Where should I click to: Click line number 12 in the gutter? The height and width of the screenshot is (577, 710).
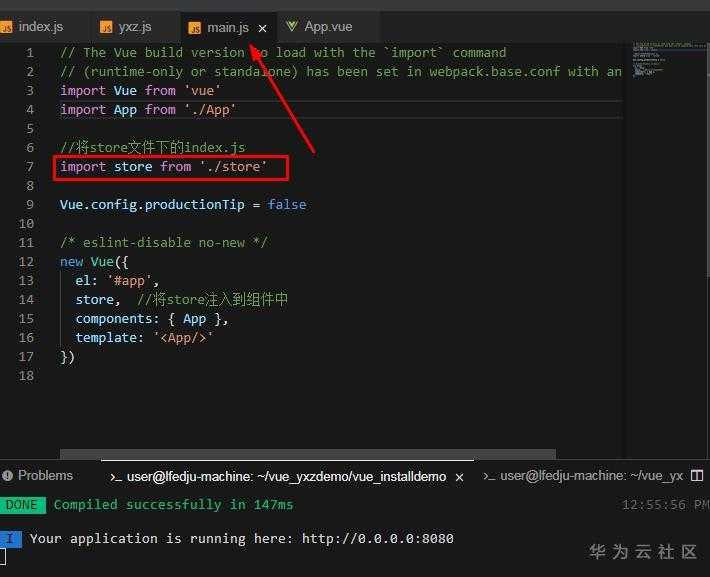(26, 262)
